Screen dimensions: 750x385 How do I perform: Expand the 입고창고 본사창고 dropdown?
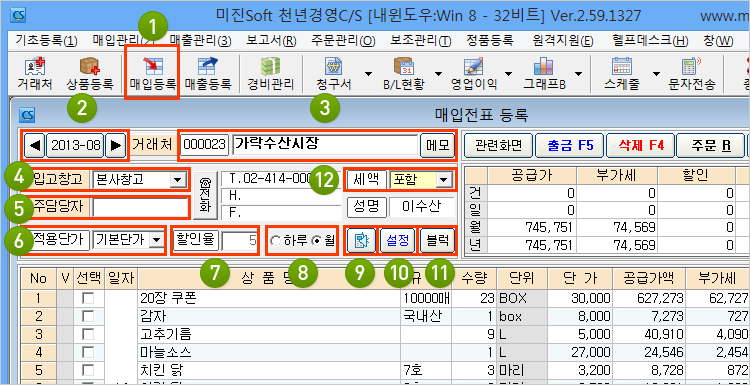[177, 180]
